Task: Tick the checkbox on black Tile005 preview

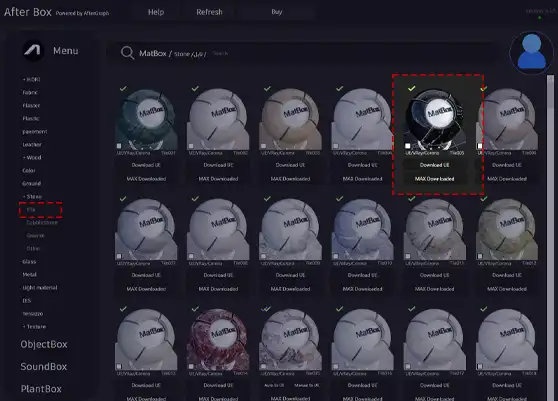Action: click(408, 146)
